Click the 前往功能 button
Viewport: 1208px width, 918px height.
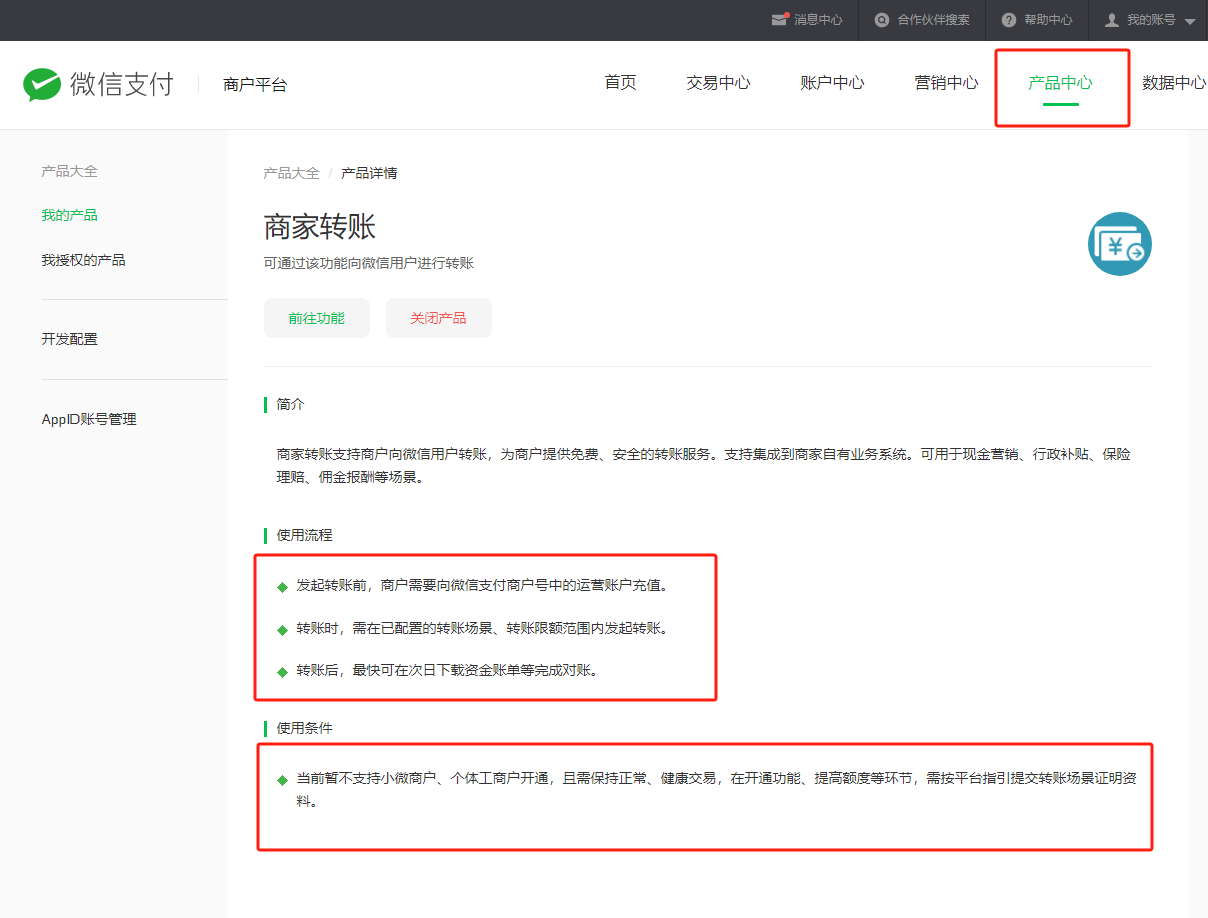[316, 318]
